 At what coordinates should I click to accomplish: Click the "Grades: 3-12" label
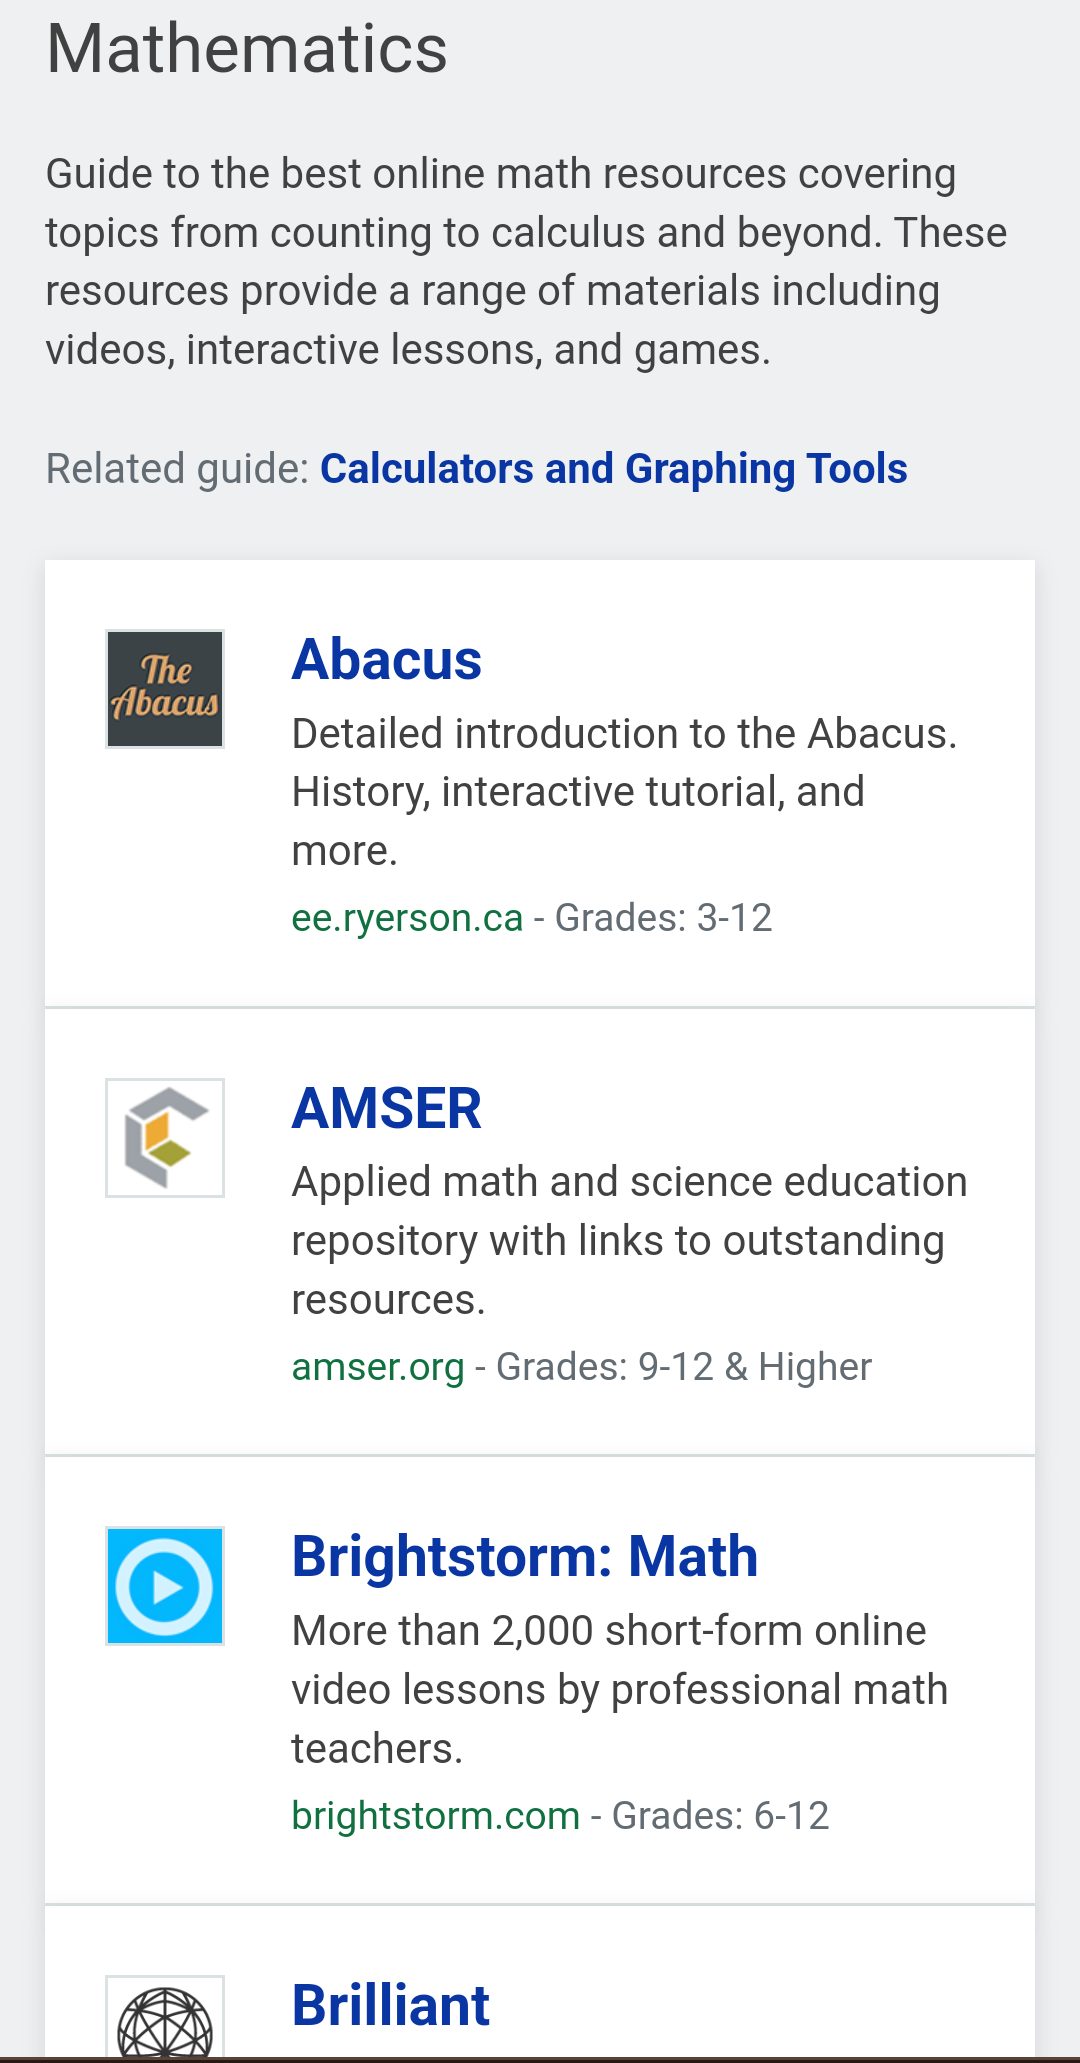click(663, 918)
